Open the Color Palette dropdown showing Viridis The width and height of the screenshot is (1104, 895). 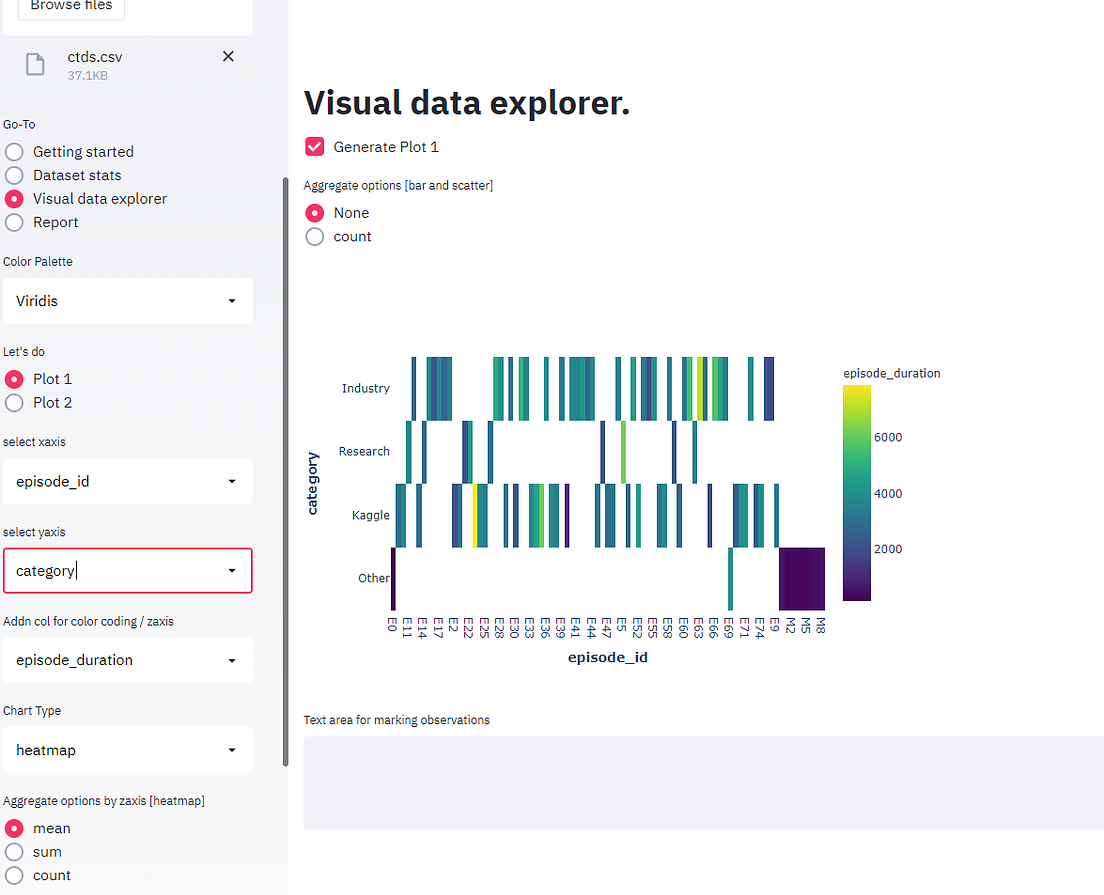click(x=127, y=300)
